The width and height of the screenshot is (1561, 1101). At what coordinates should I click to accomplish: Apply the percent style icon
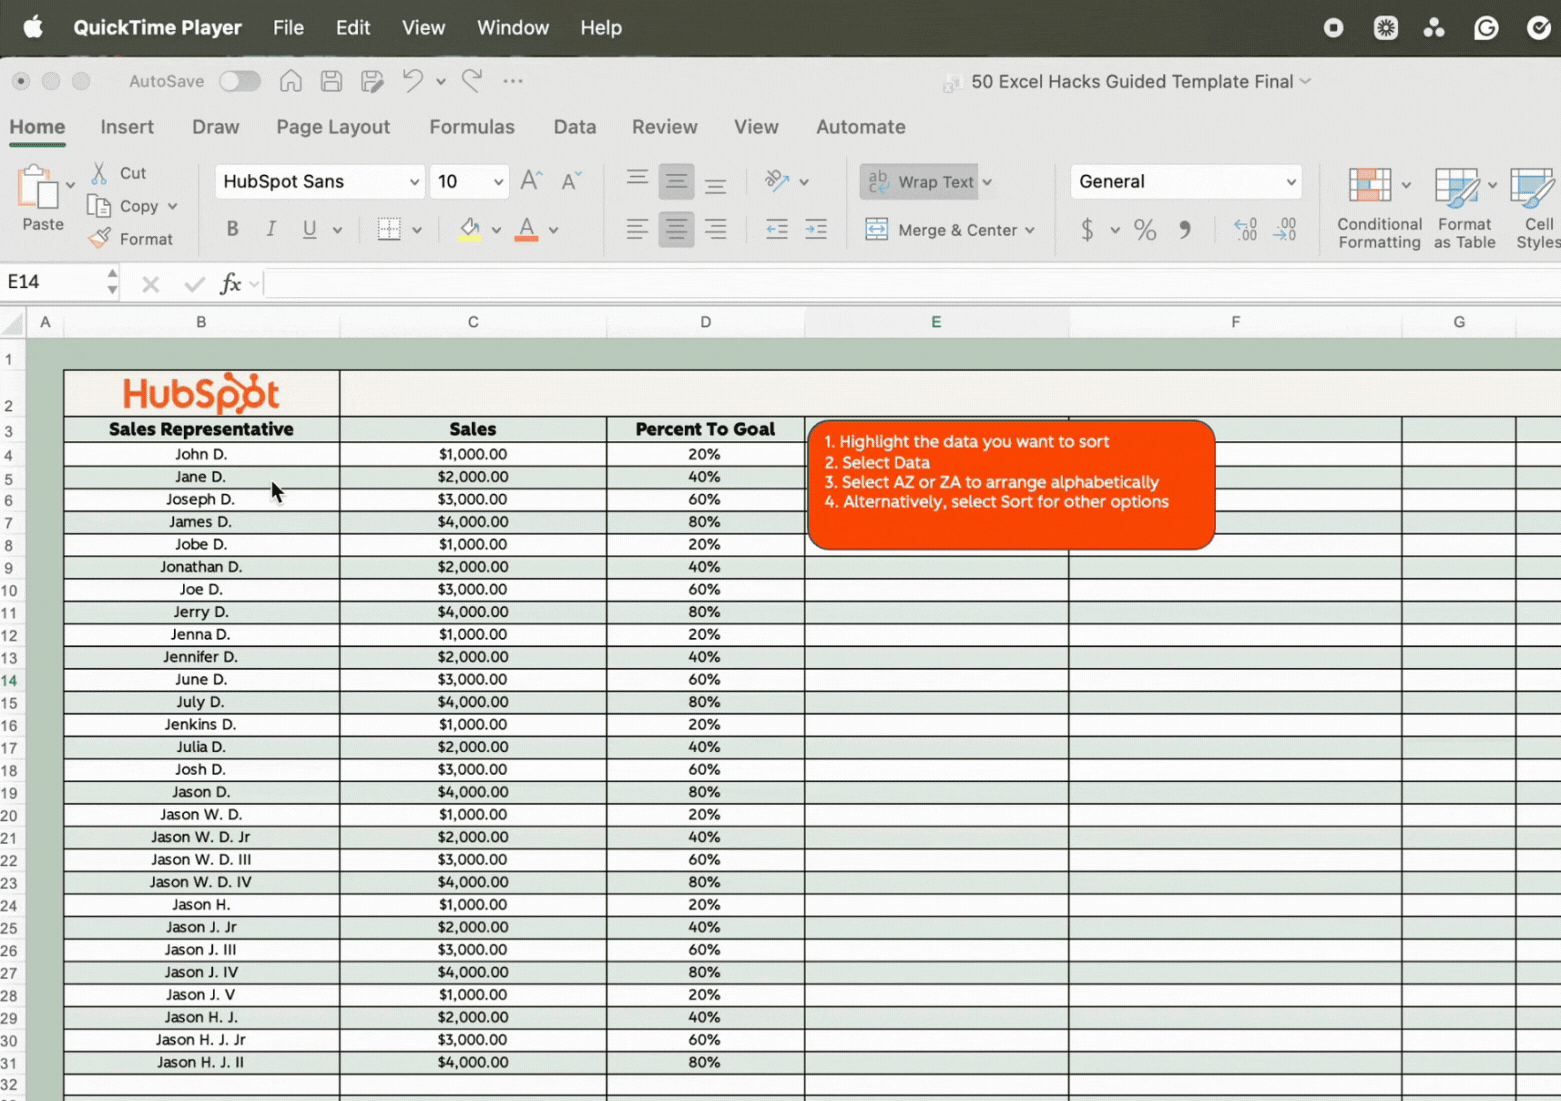(x=1145, y=229)
